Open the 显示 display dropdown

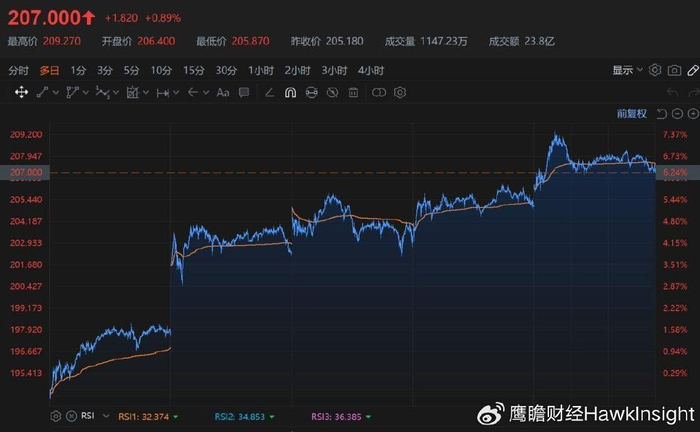[x=626, y=70]
